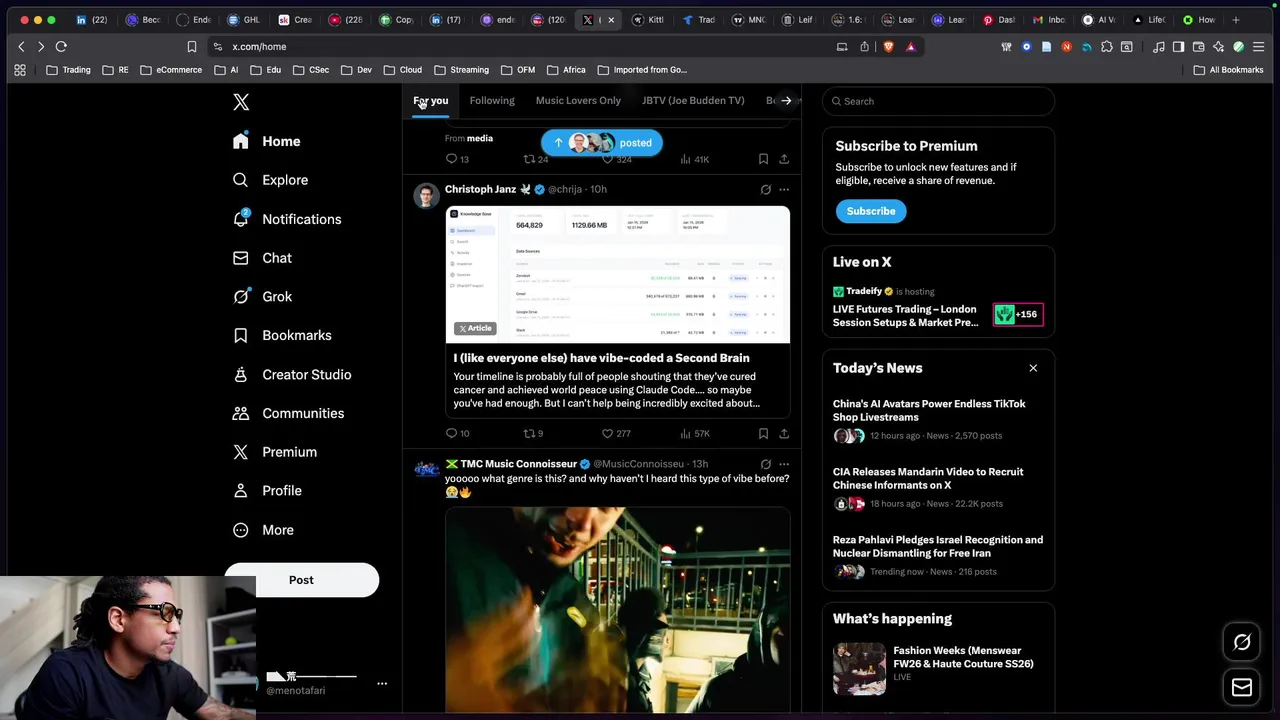
Task: Bookmark this page in address bar
Action: point(192,46)
